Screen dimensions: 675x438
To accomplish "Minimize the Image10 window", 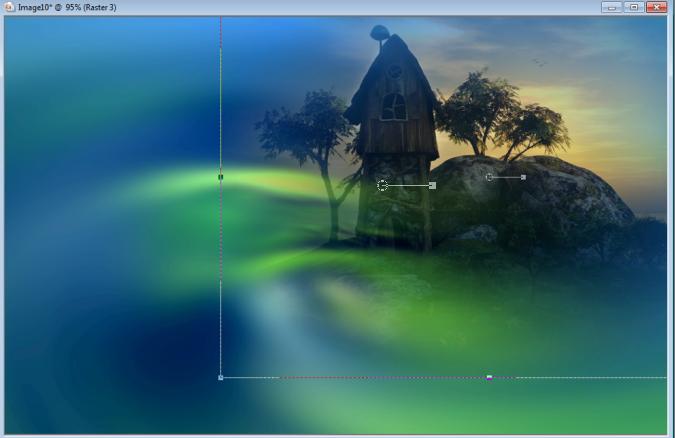I will point(611,7).
